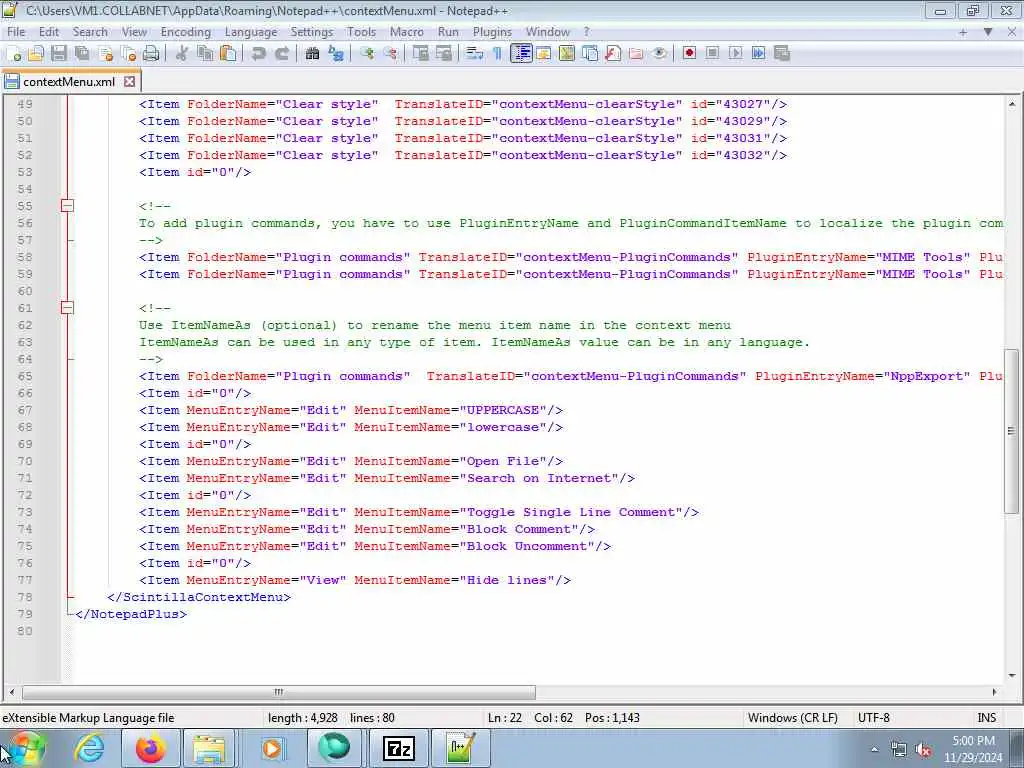
Task: Open the File menu
Action: coord(16,32)
